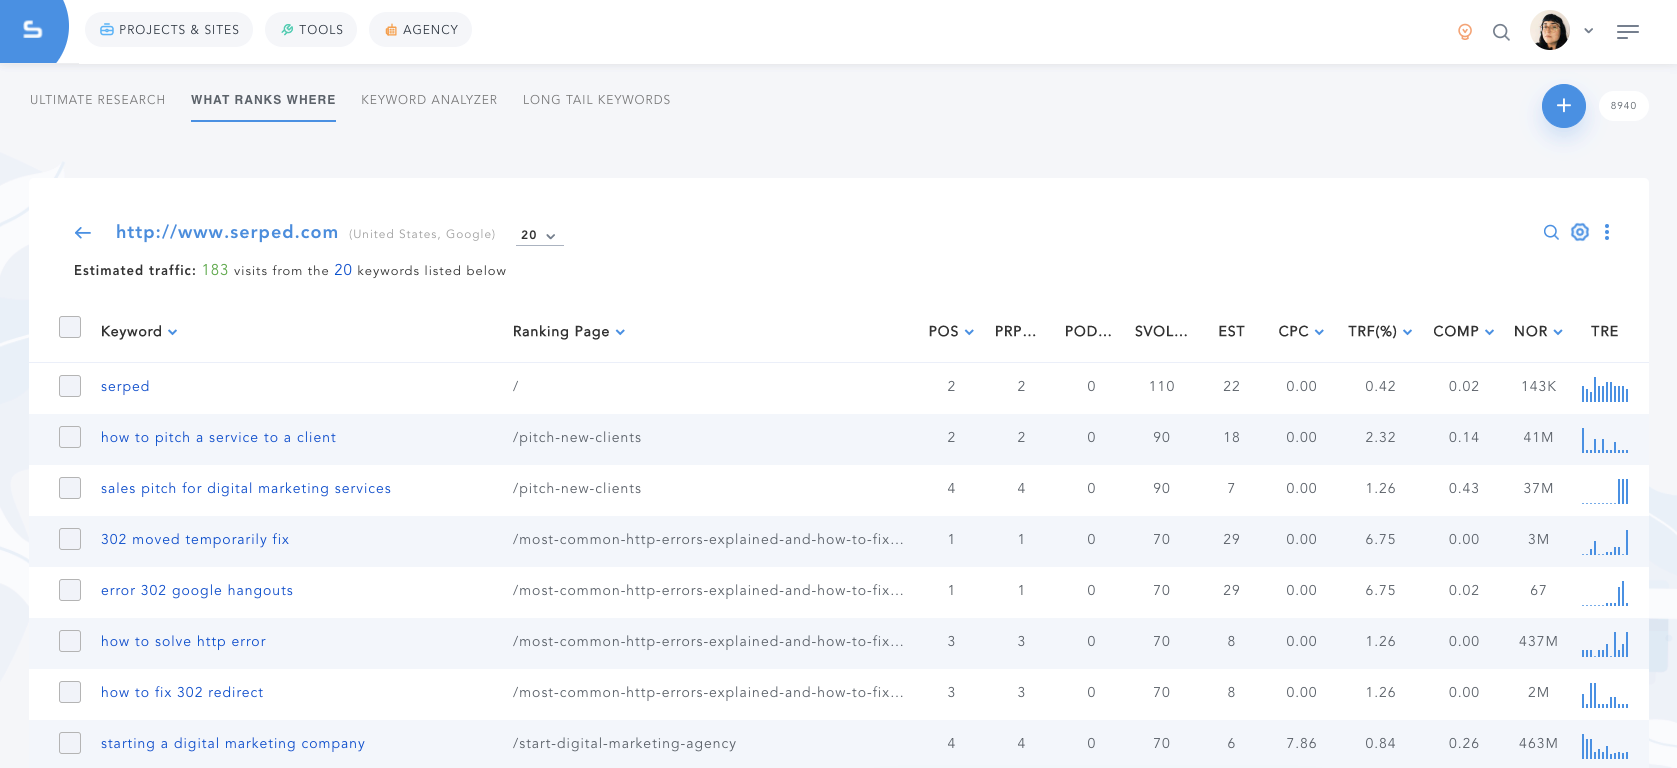Check 'sales pitch for digital marketing' row checkbox

(x=70, y=488)
